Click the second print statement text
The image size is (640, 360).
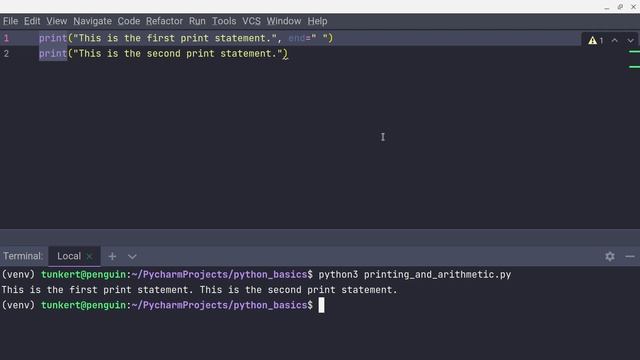tap(163, 53)
